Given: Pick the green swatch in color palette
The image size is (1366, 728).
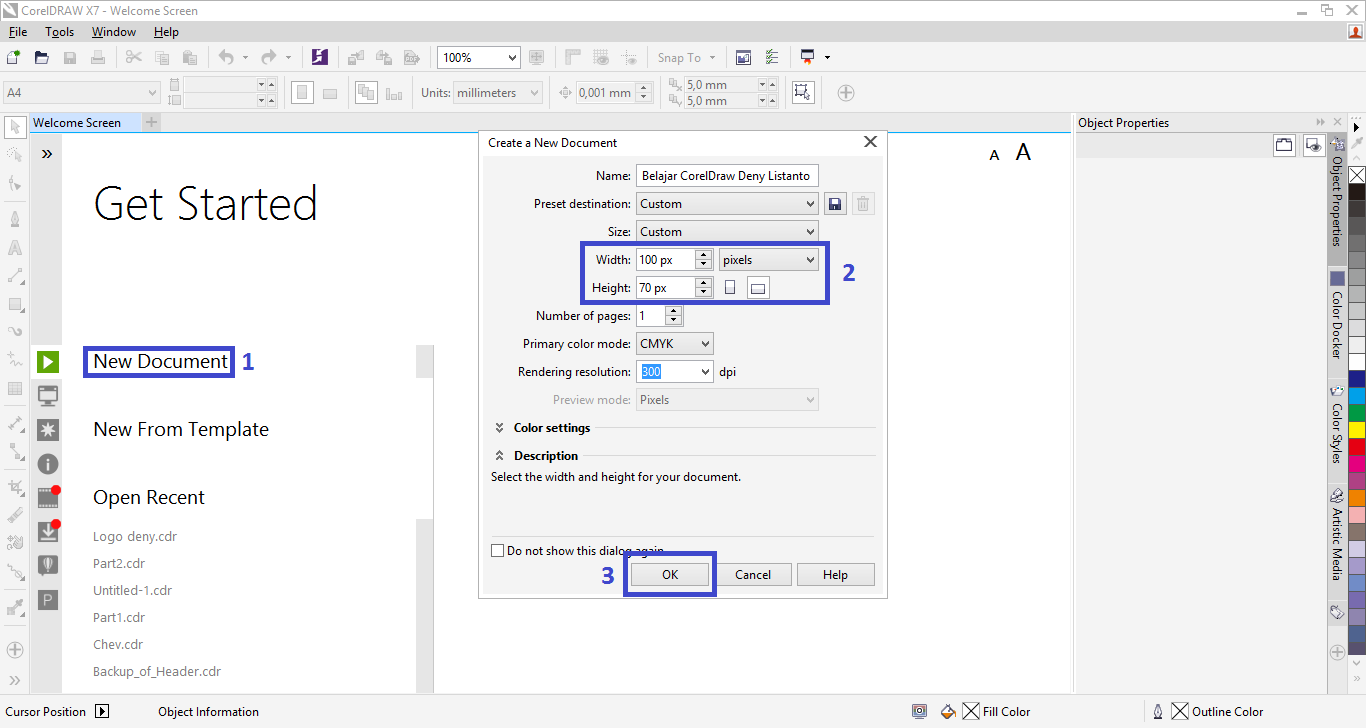Looking at the screenshot, I should 1357,412.
